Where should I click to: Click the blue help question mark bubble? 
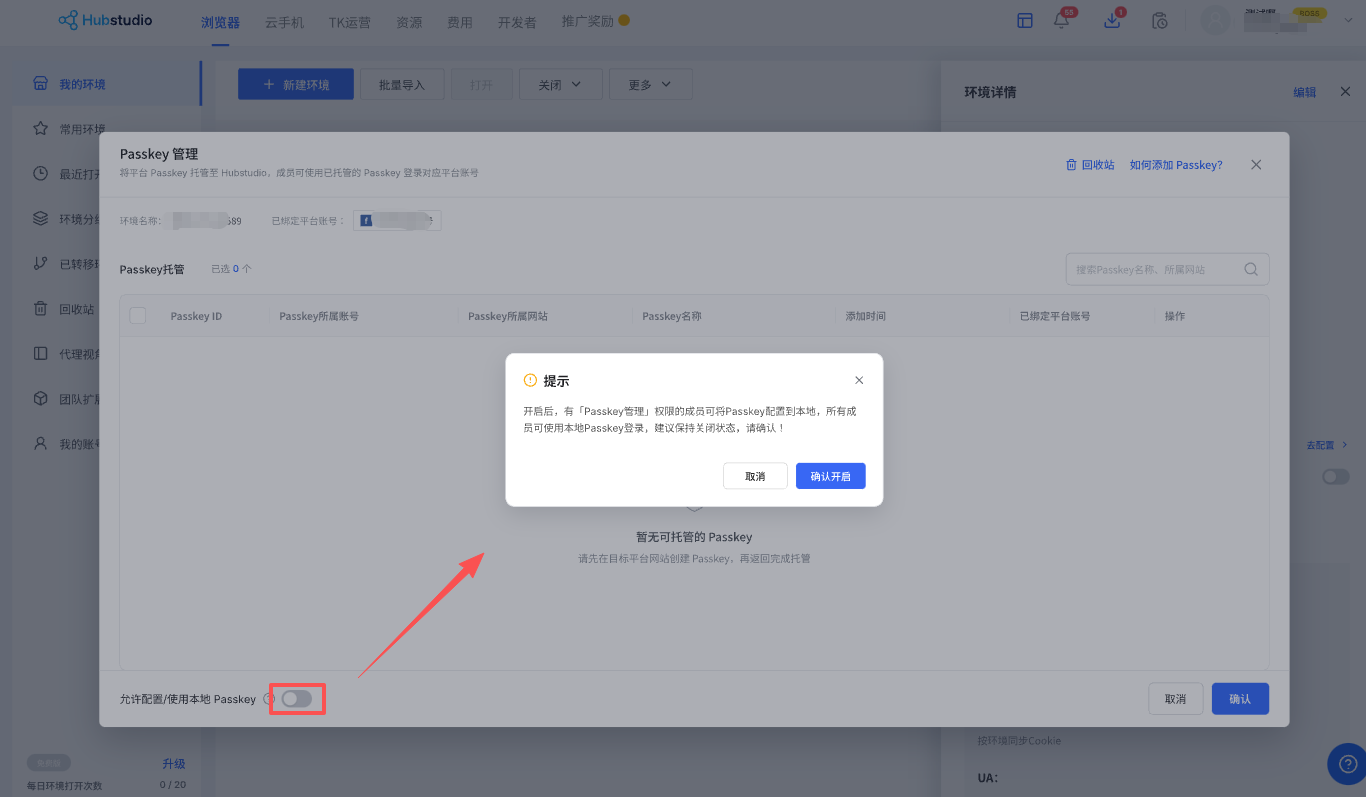(x=1346, y=764)
